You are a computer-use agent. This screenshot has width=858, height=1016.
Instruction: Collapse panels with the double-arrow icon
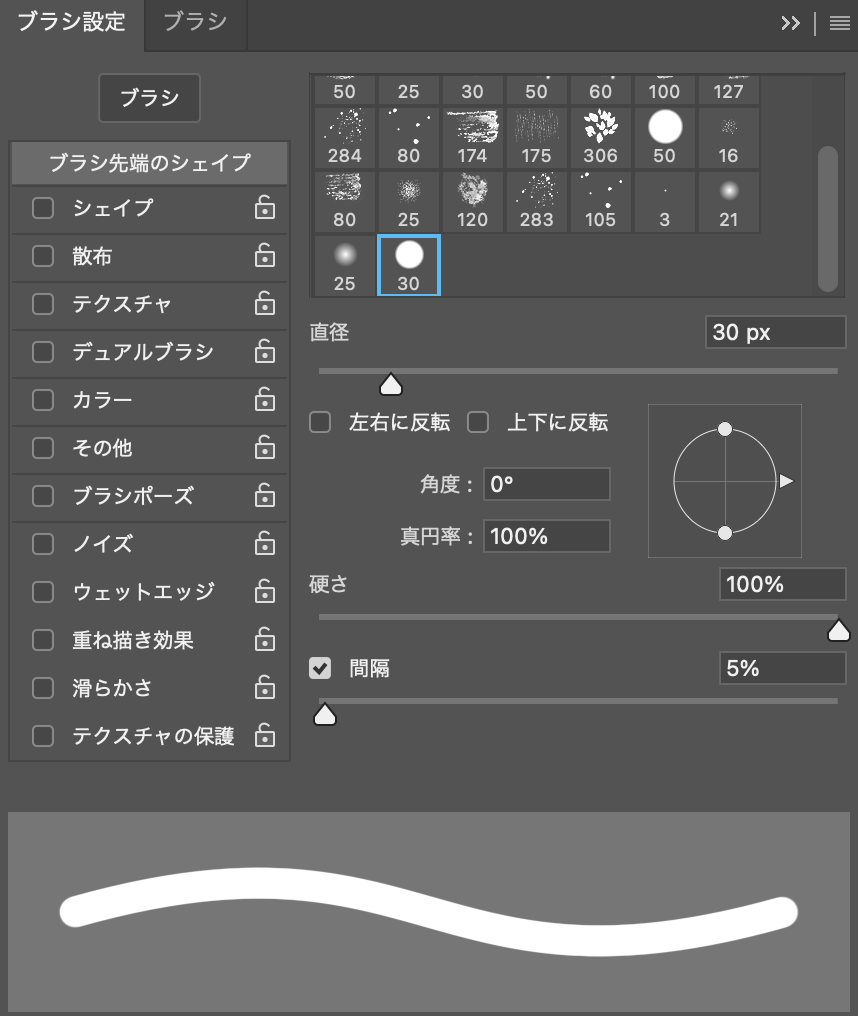click(790, 24)
